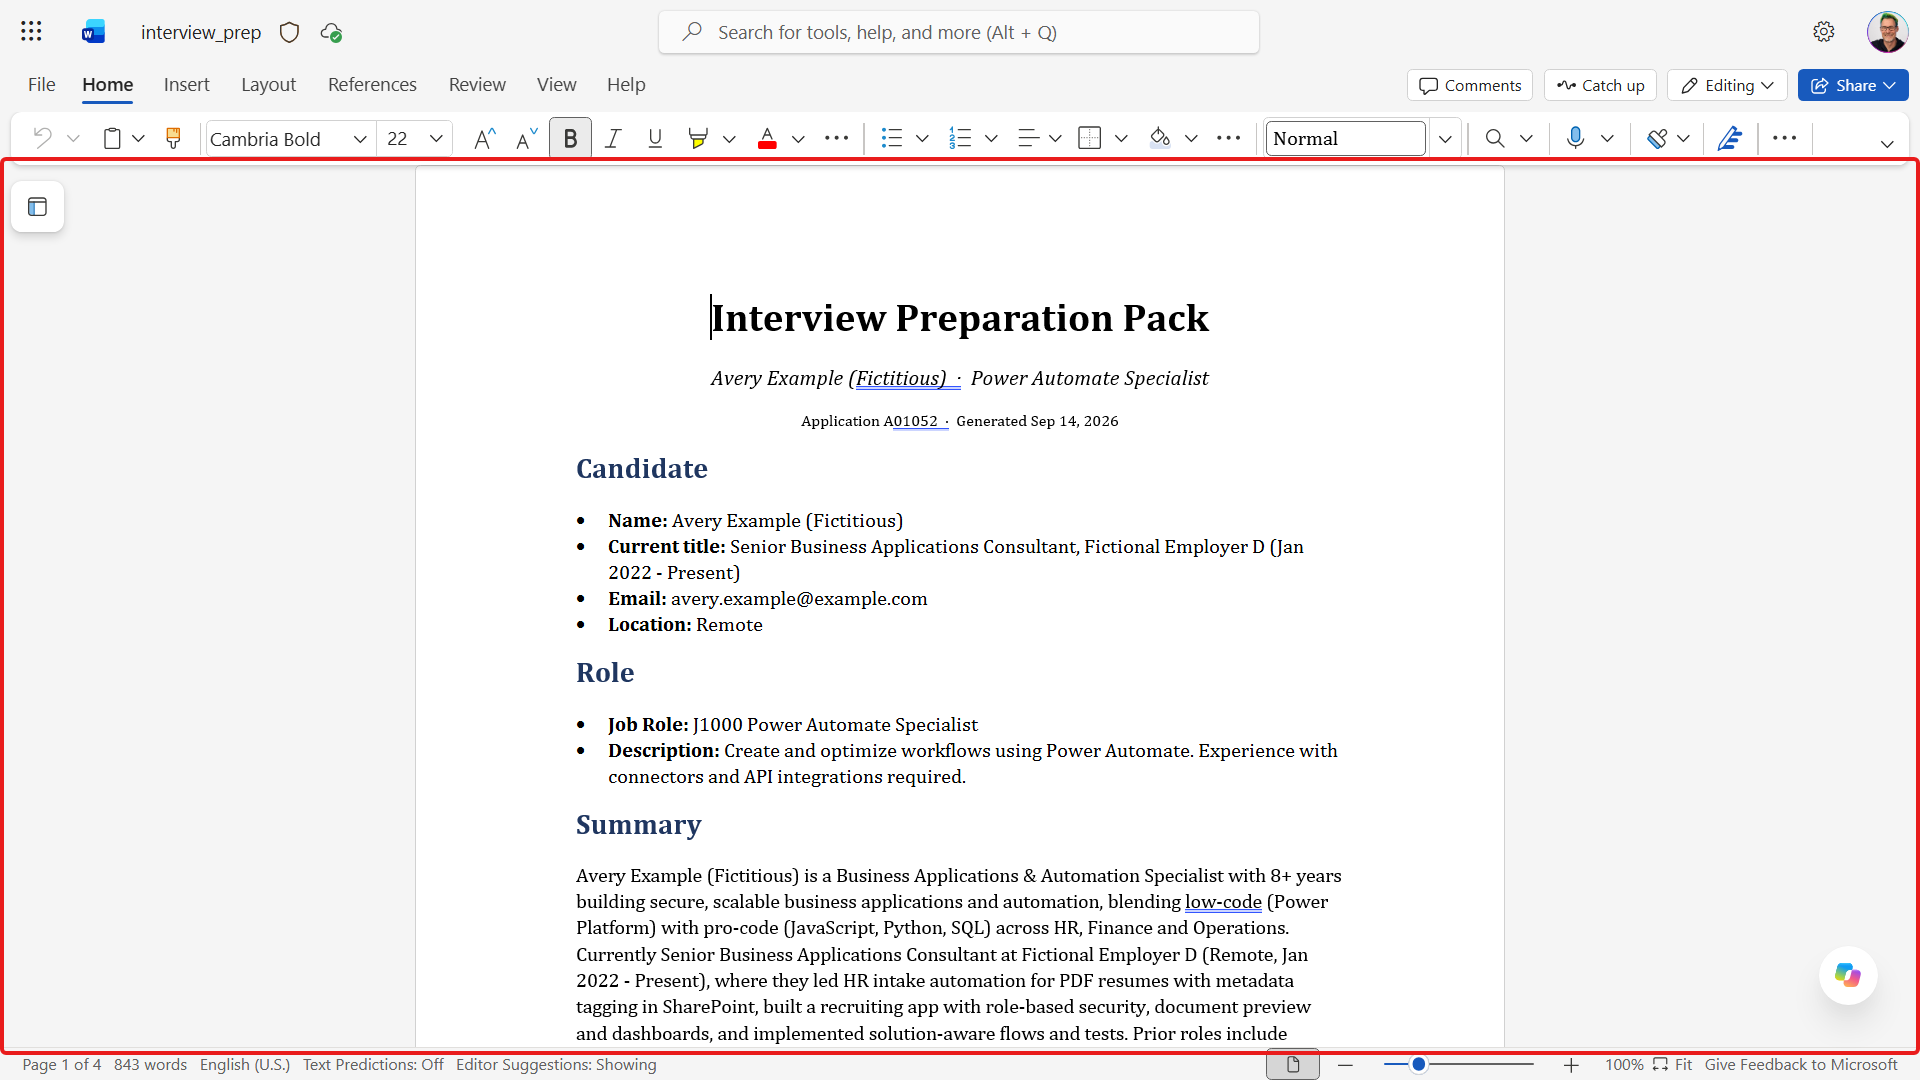Image resolution: width=1920 pixels, height=1080 pixels.
Task: Expand the paste options dropdown
Action: [x=139, y=138]
